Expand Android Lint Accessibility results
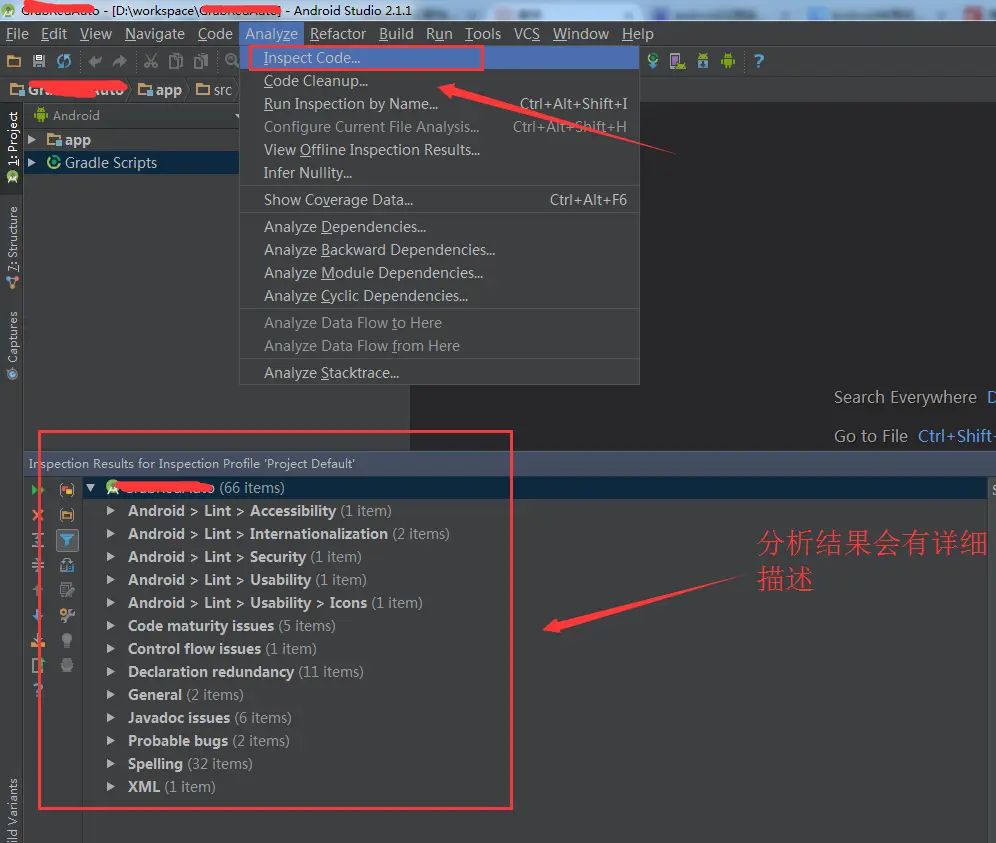 pyautogui.click(x=111, y=511)
